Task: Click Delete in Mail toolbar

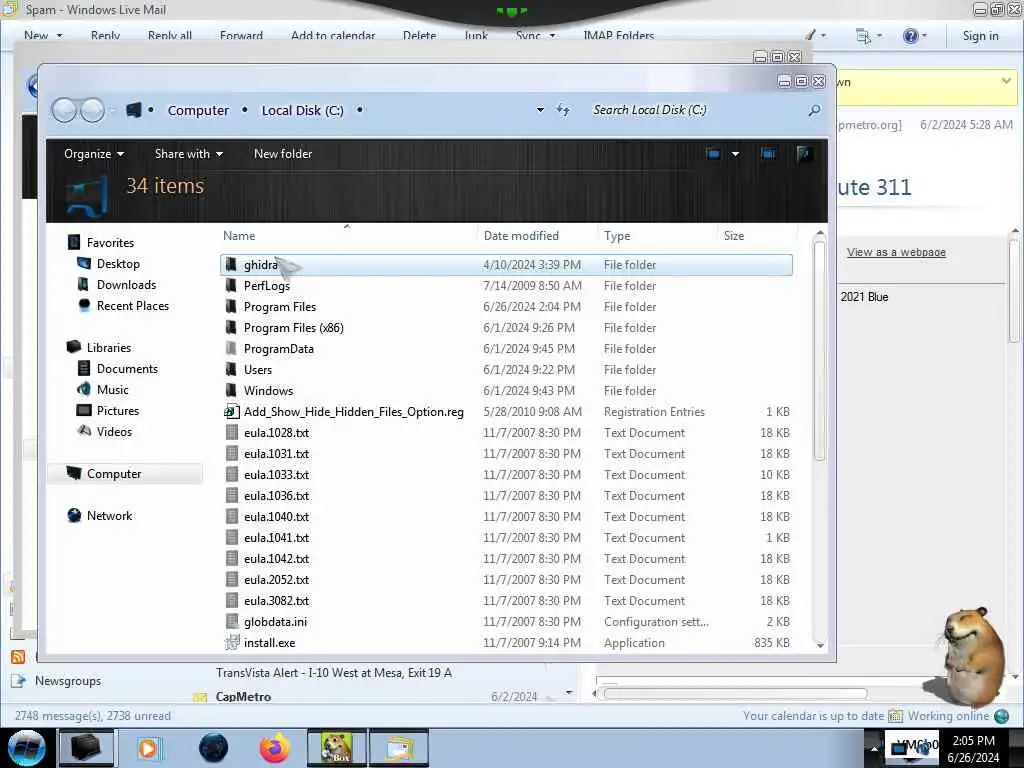Action: 419,35
